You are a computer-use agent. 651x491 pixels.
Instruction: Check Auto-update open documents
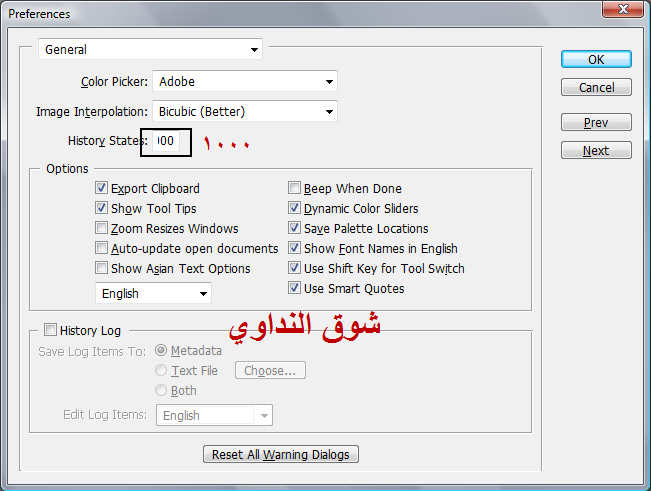click(102, 248)
